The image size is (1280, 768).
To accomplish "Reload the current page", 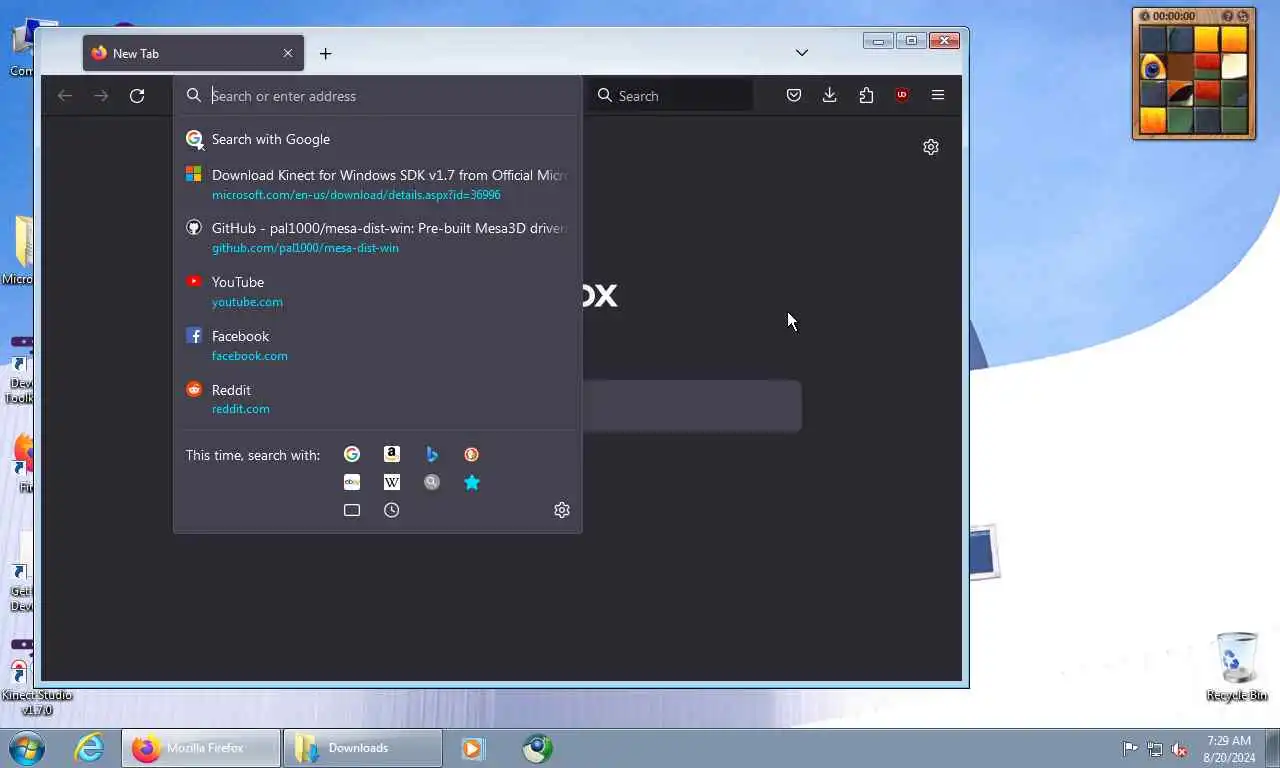I will pos(137,96).
